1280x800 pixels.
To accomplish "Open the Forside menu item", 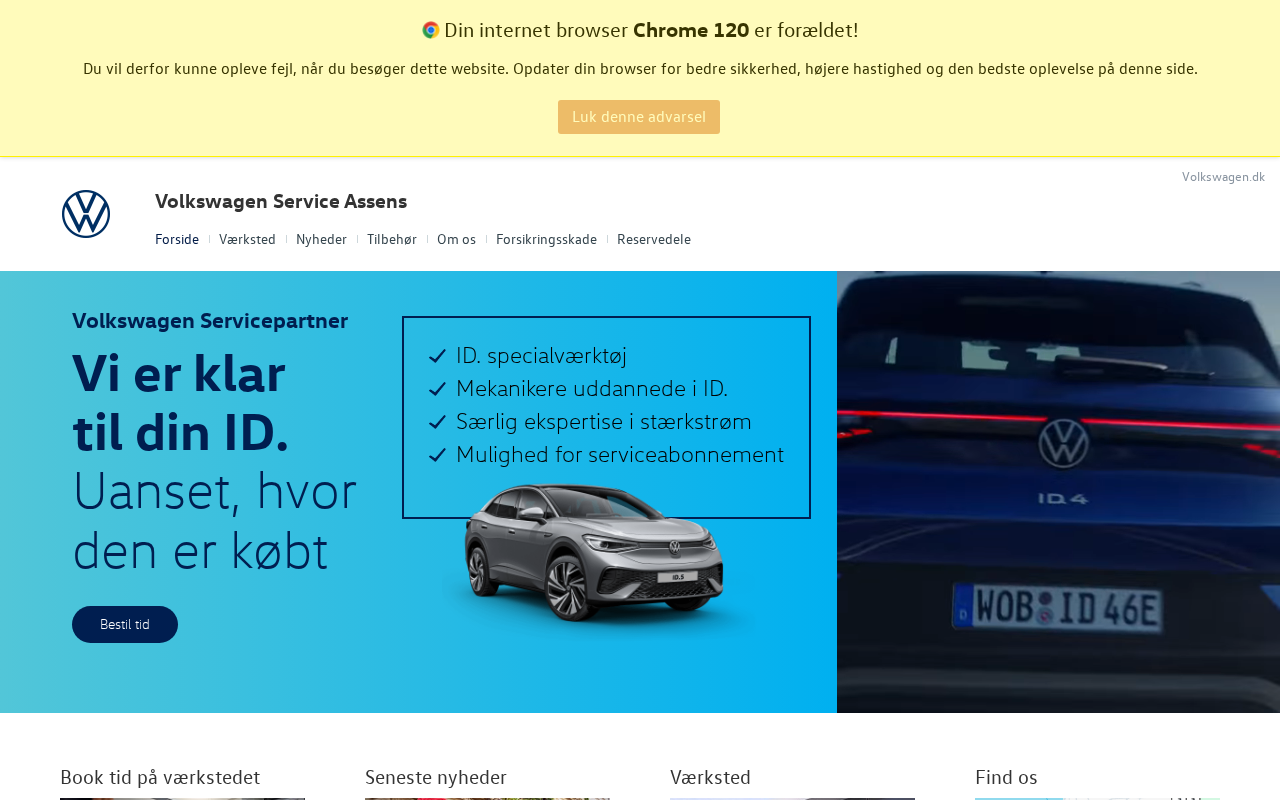I will pyautogui.click(x=177, y=239).
